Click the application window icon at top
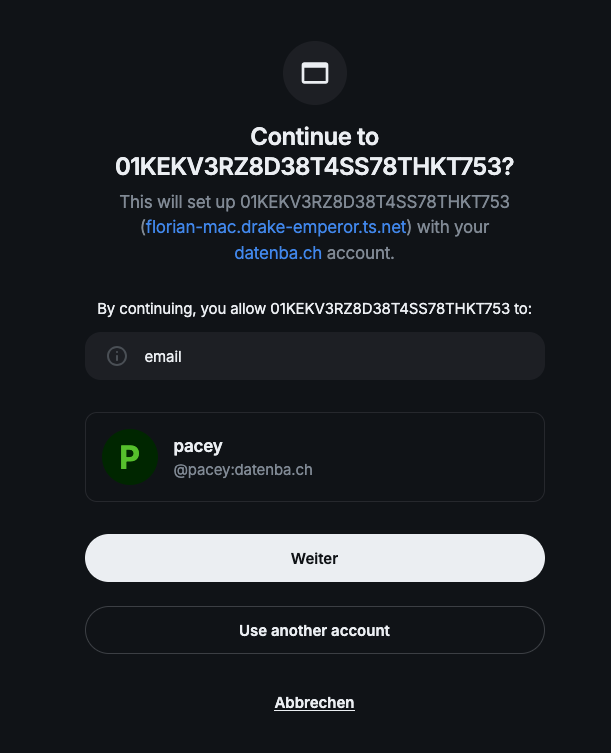Screen dimensions: 611x753 (x=315, y=73)
